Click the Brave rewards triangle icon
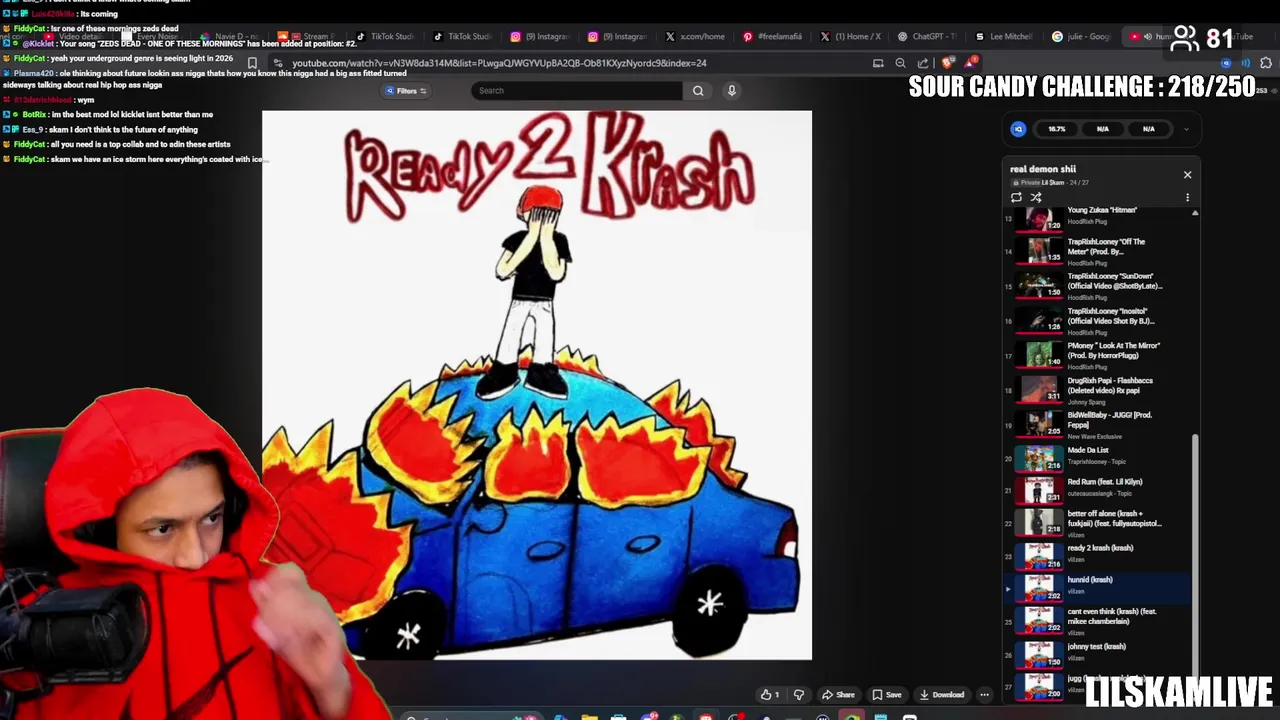This screenshot has height=720, width=1280. (970, 63)
